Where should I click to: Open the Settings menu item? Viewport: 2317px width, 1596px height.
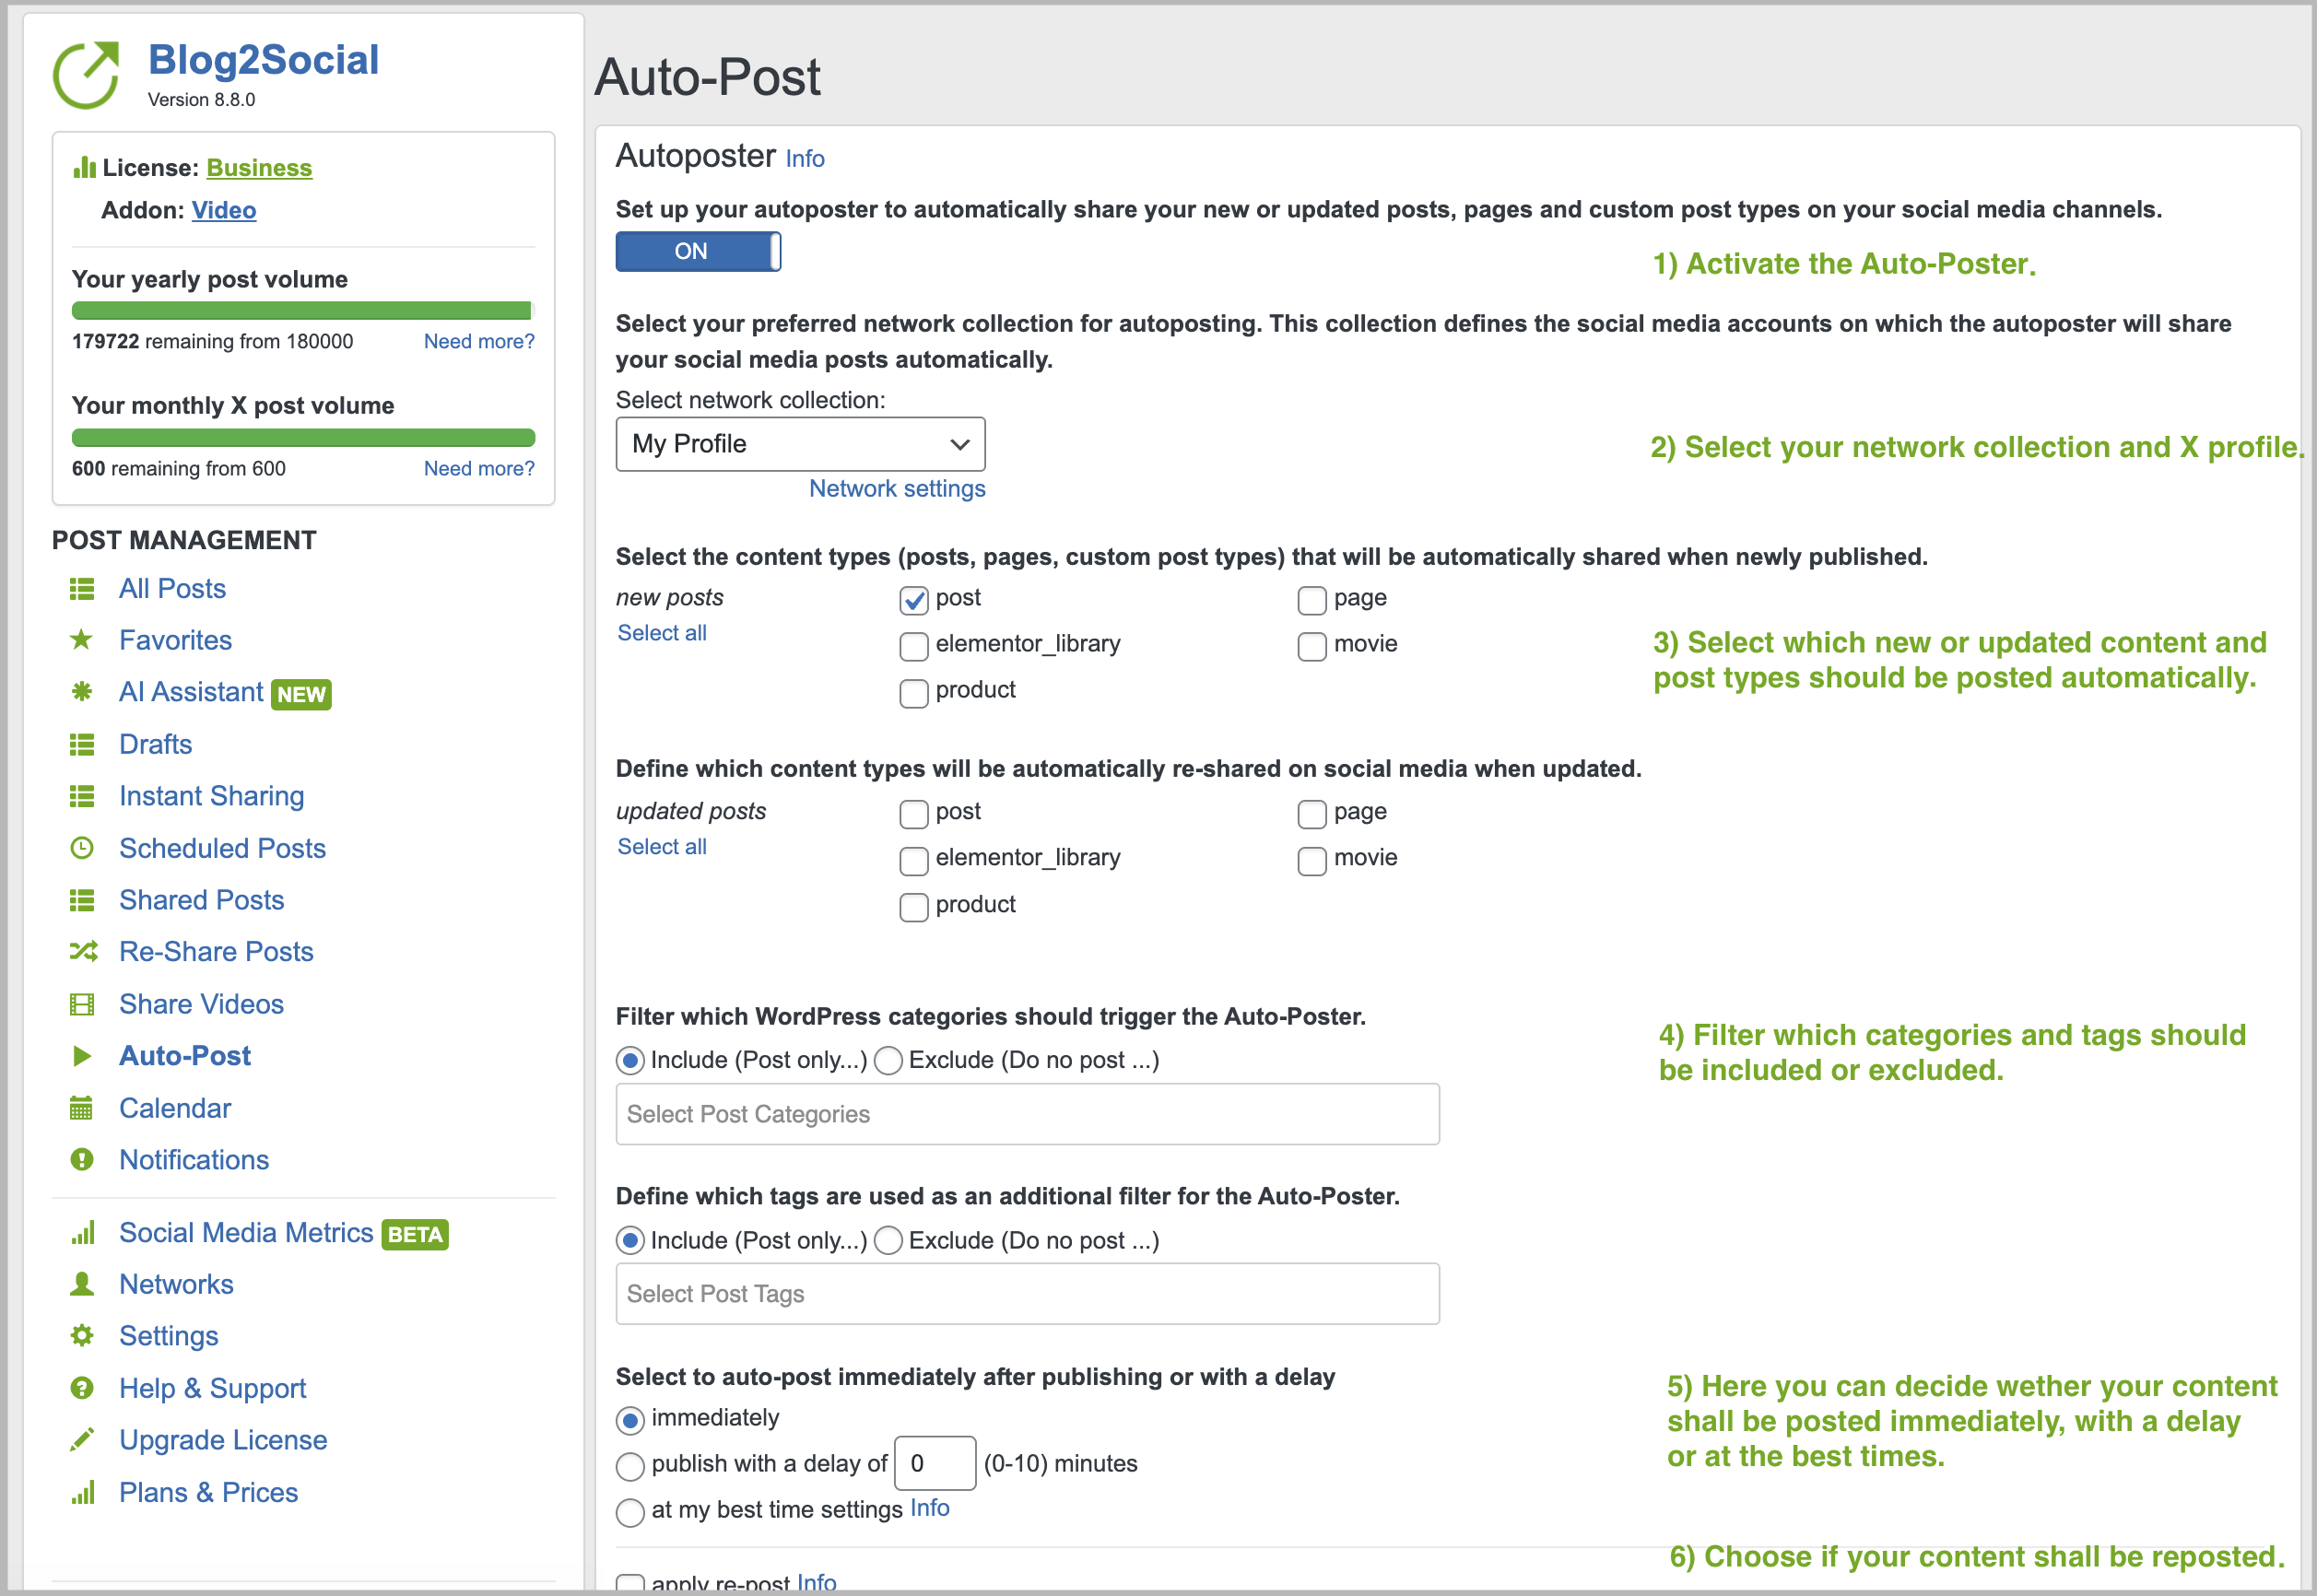click(168, 1335)
